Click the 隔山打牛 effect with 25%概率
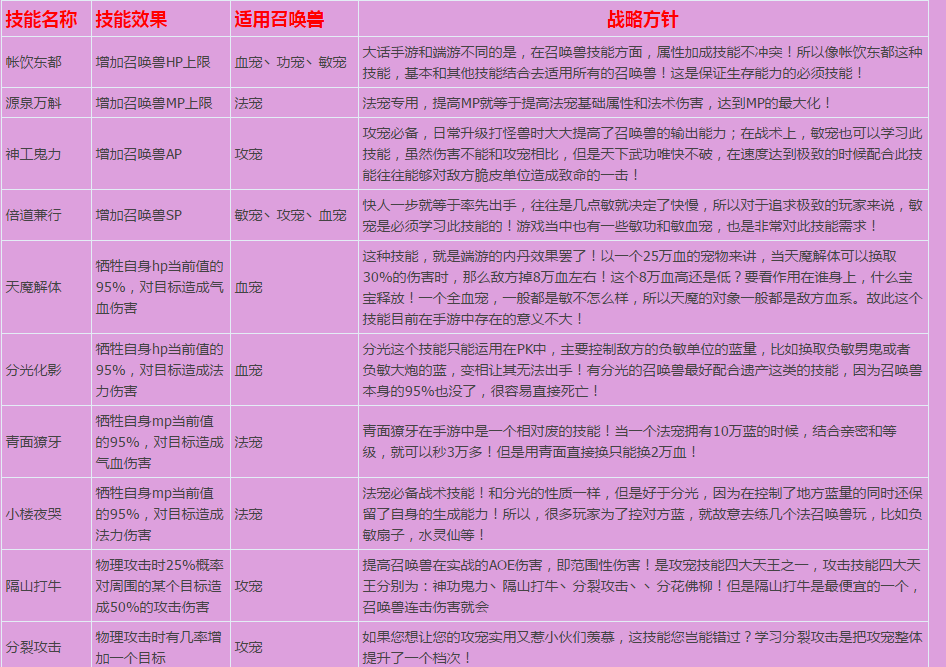This screenshot has width=946, height=667. tap(159, 586)
